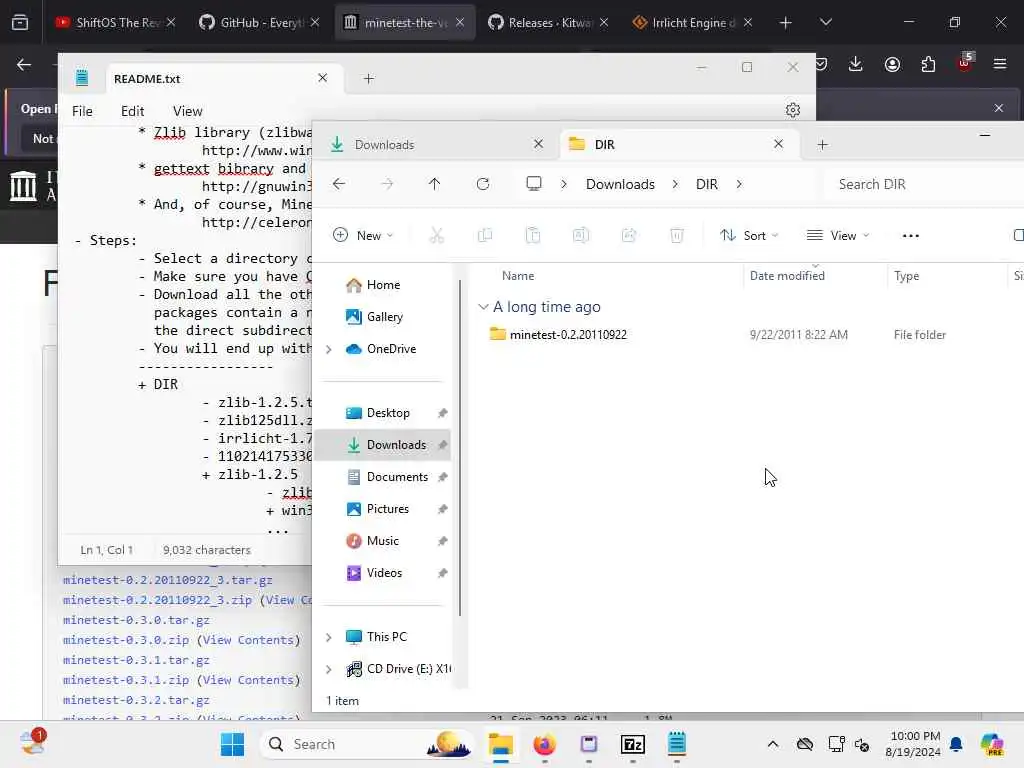Open minetest-0.2.20110922_3.tar.gz link
Viewport: 1024px width, 768px height.
point(168,580)
